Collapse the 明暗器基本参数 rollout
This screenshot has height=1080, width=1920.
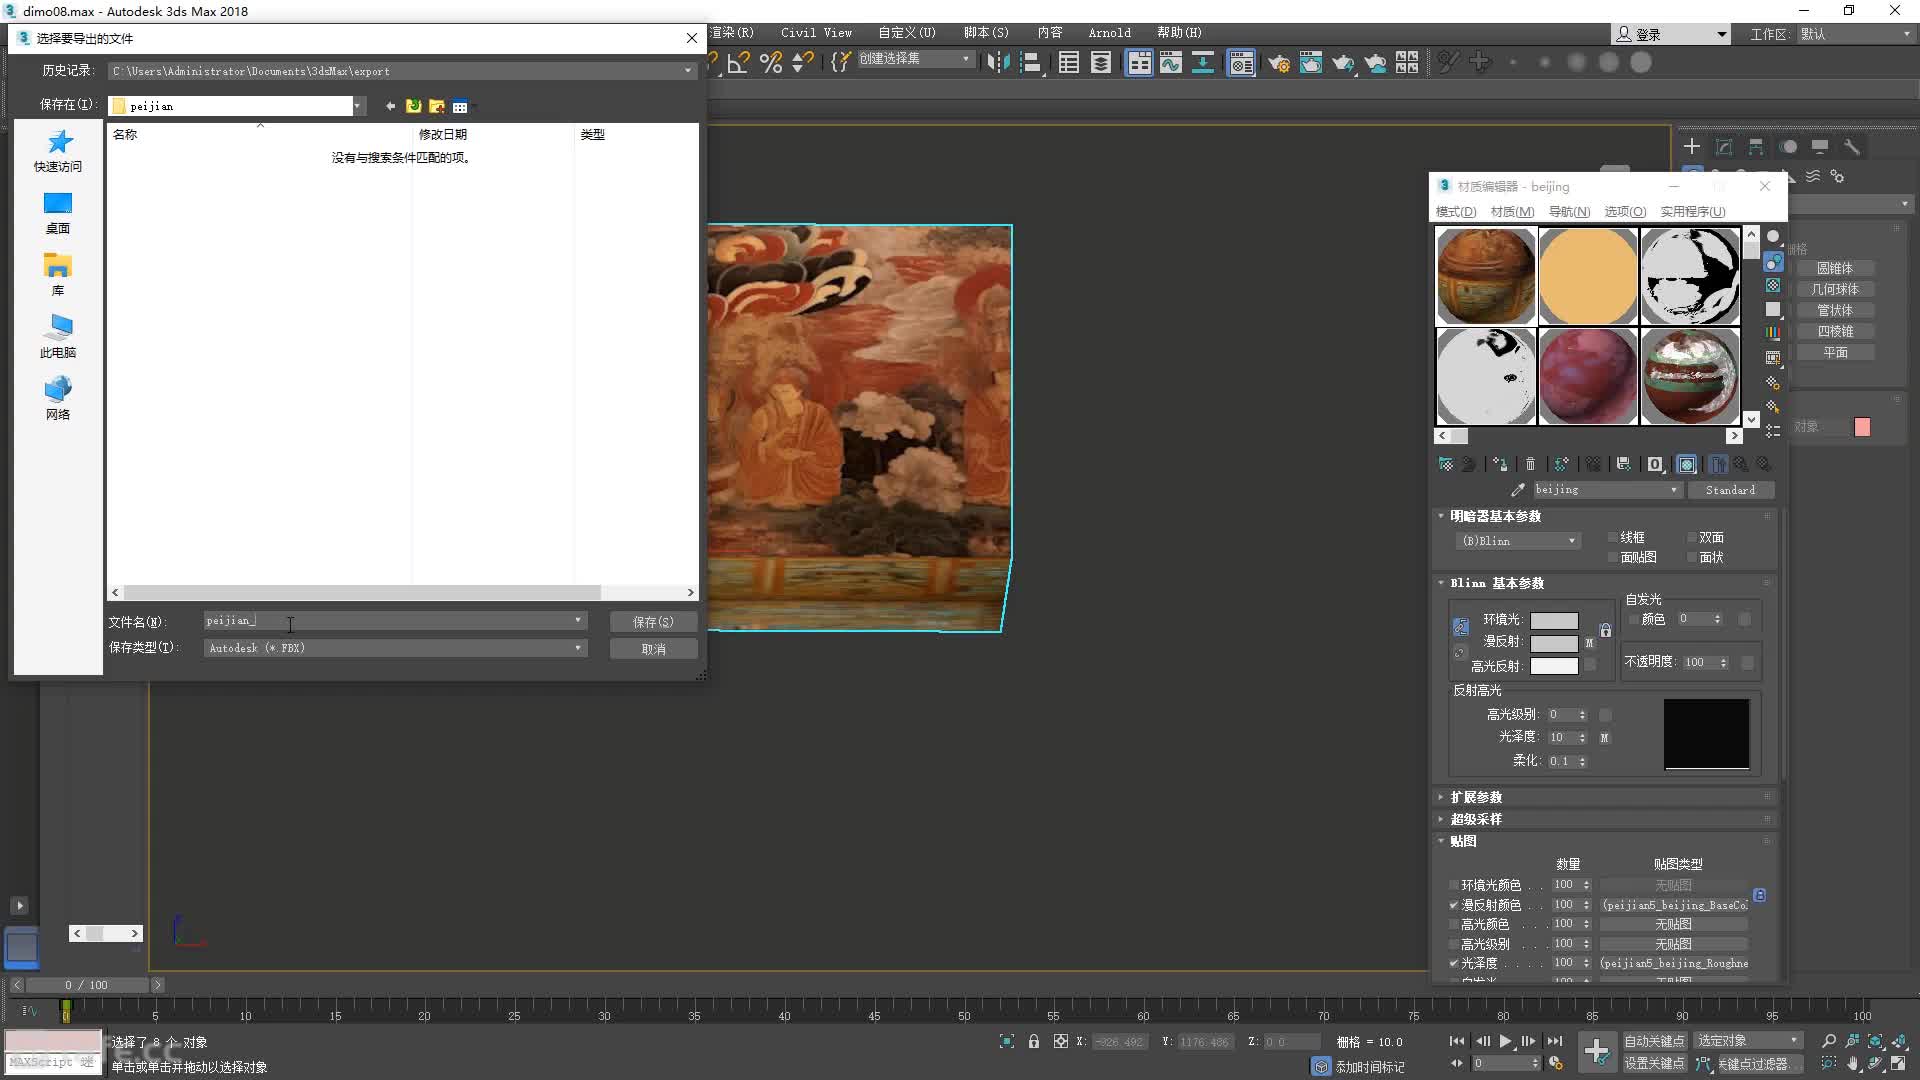point(1495,516)
